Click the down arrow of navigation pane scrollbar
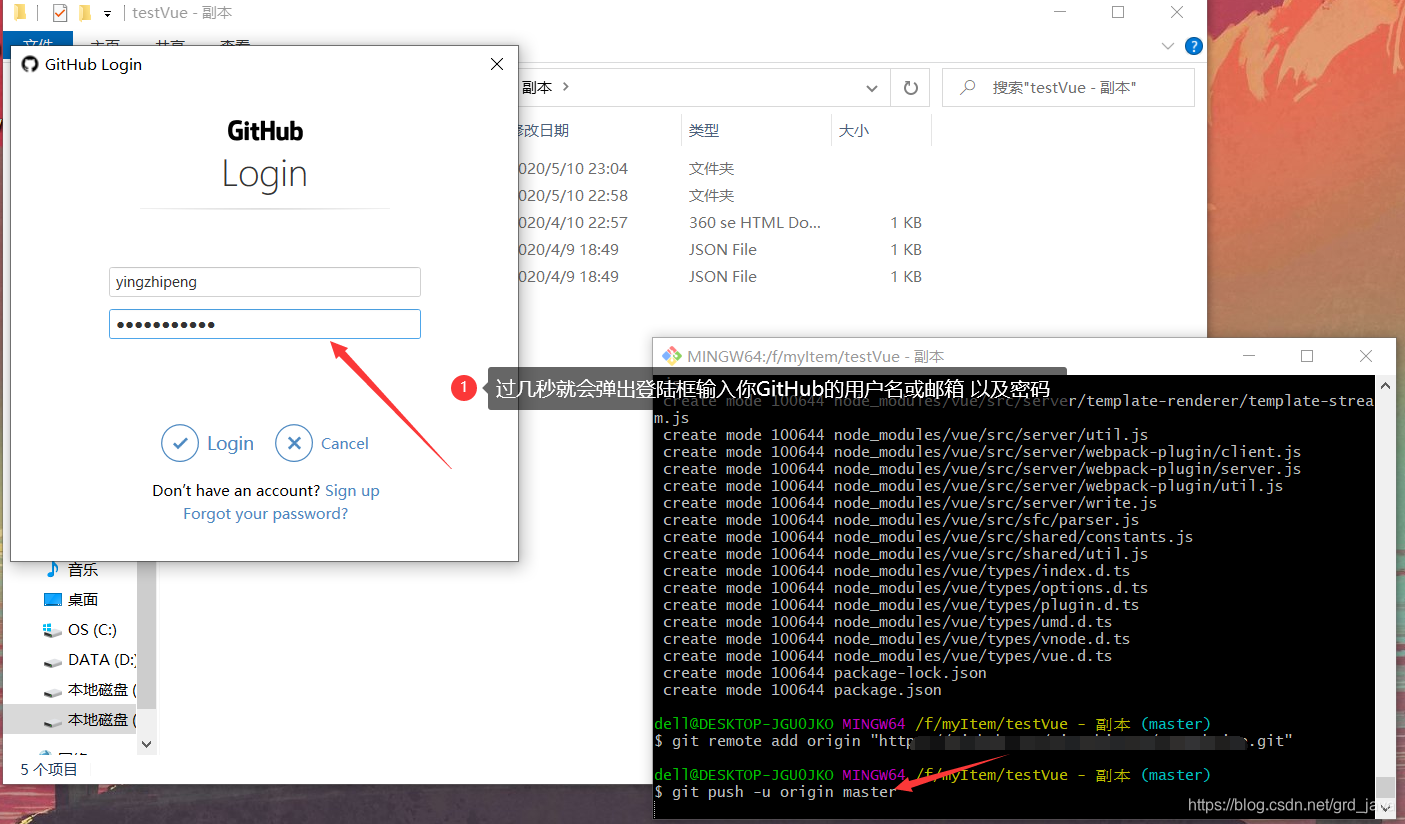Viewport: 1405px width, 824px height. [x=146, y=743]
